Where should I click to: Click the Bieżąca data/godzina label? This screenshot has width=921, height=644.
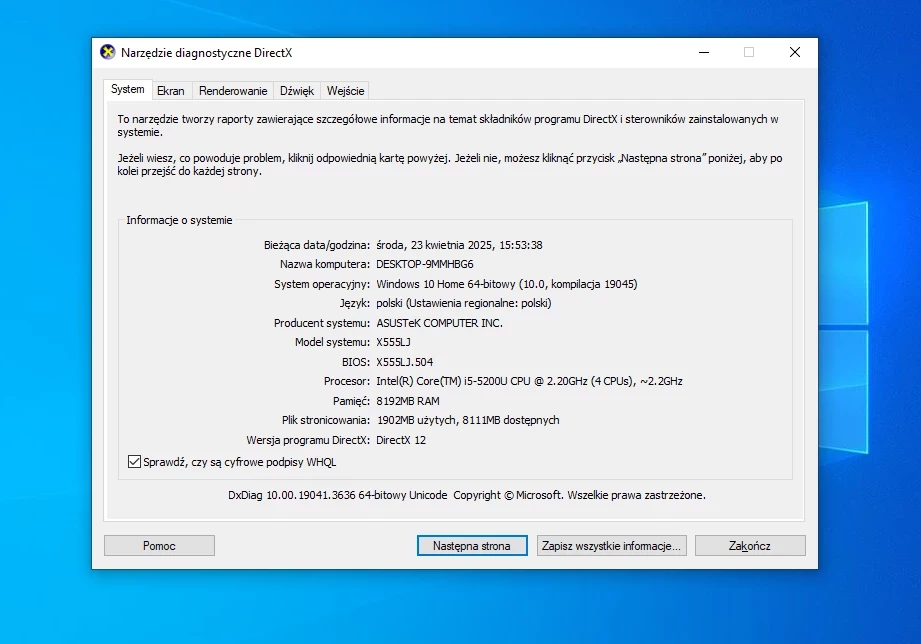[317, 245]
